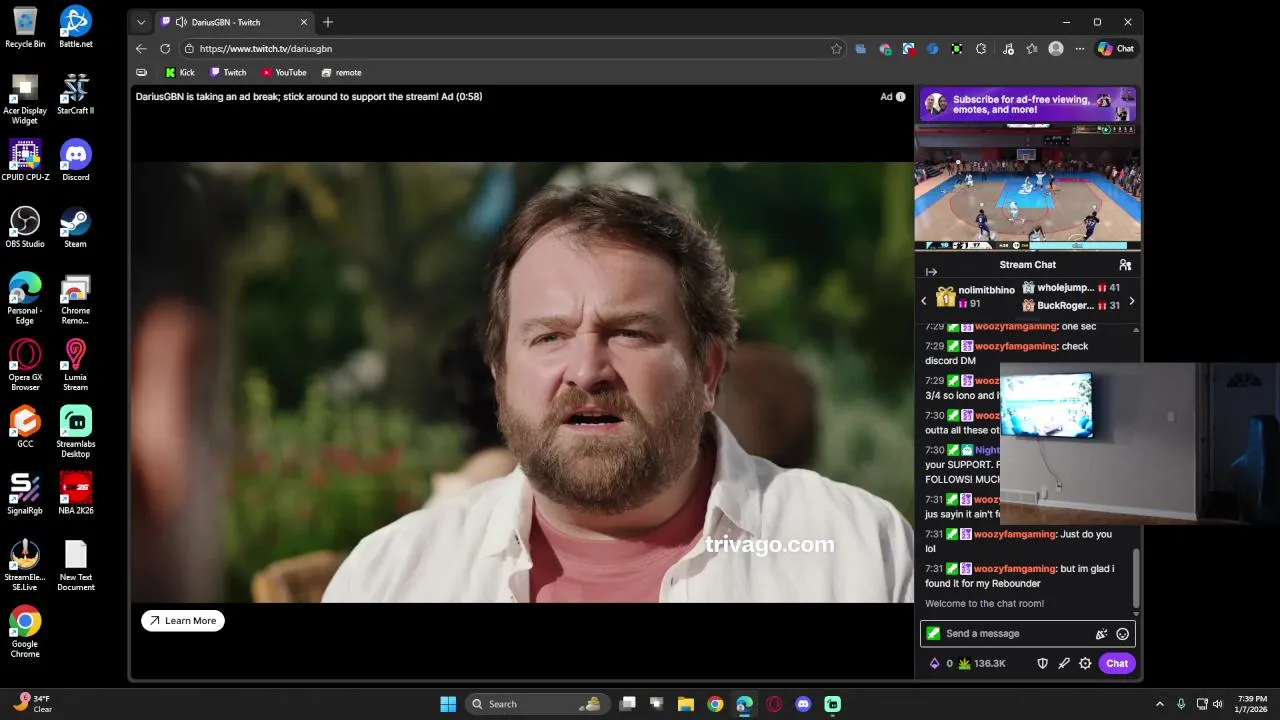The height and width of the screenshot is (720, 1280).
Task: Open the chat sword moderator tools icon
Action: (1064, 663)
